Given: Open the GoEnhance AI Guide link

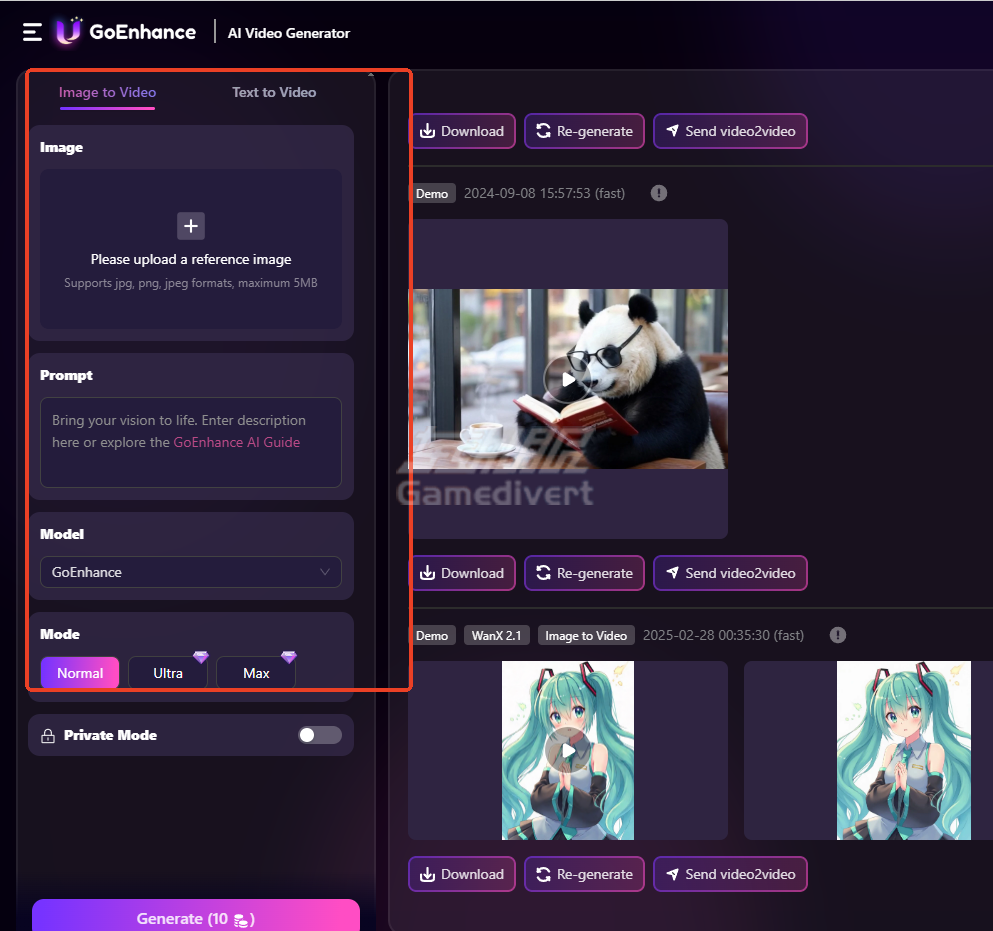Looking at the screenshot, I should 237,442.
